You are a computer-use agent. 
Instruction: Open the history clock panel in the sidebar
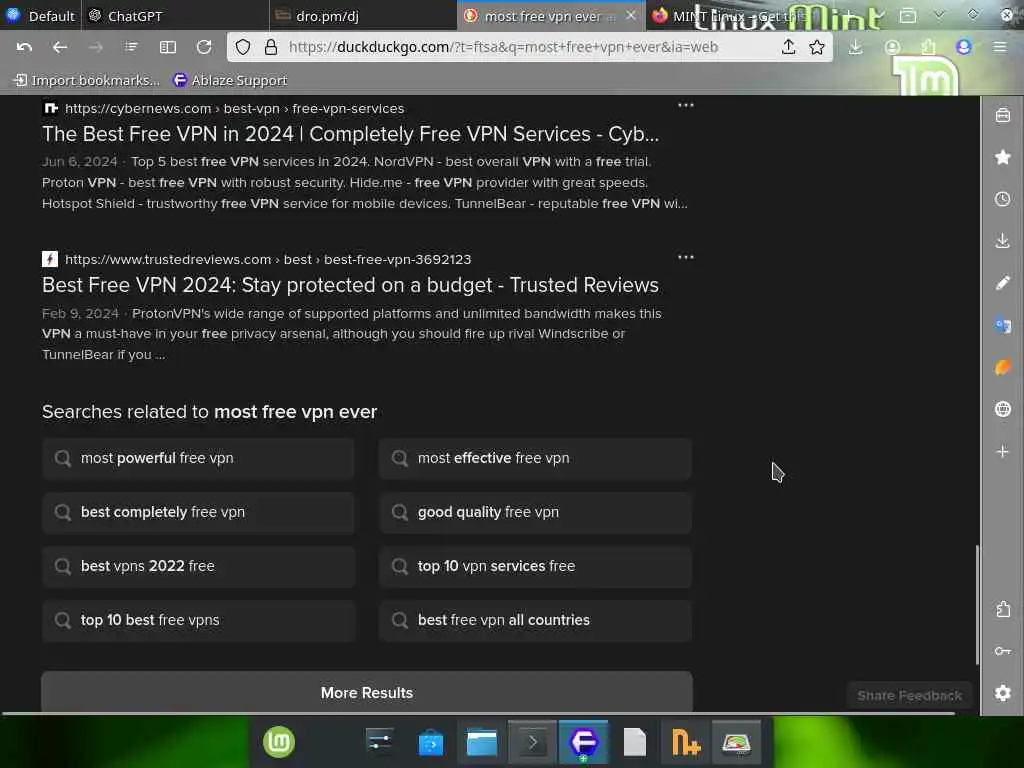(1002, 199)
